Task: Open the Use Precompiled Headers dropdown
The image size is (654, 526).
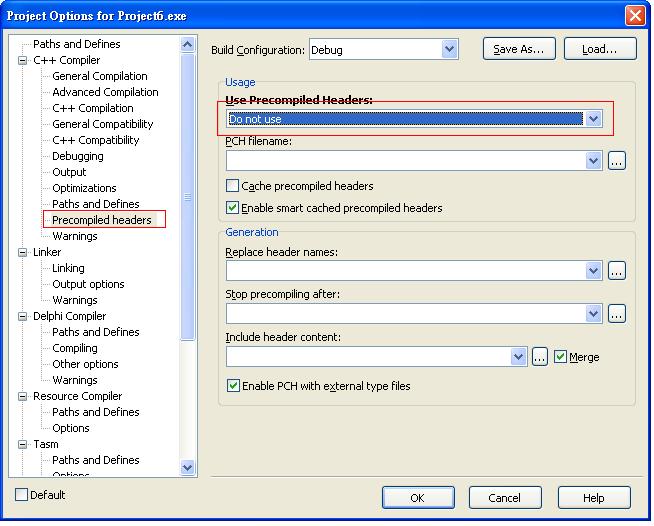Action: point(593,119)
